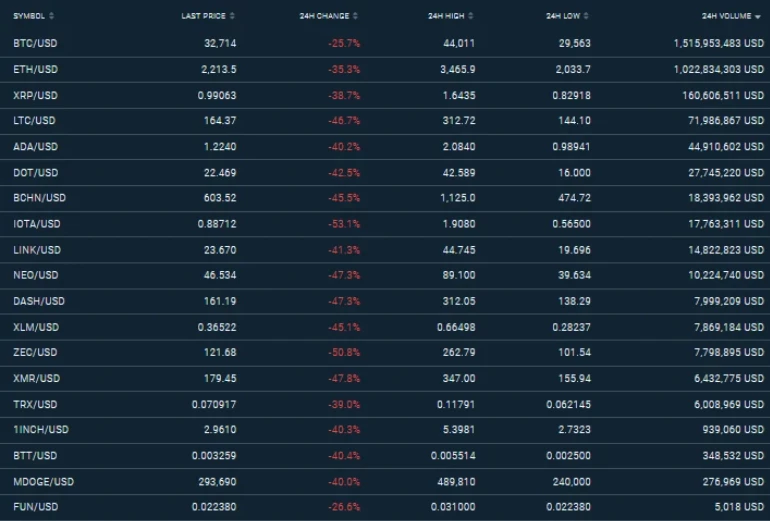The image size is (770, 521).
Task: Click the 24H Low sort icon
Action: click(587, 16)
